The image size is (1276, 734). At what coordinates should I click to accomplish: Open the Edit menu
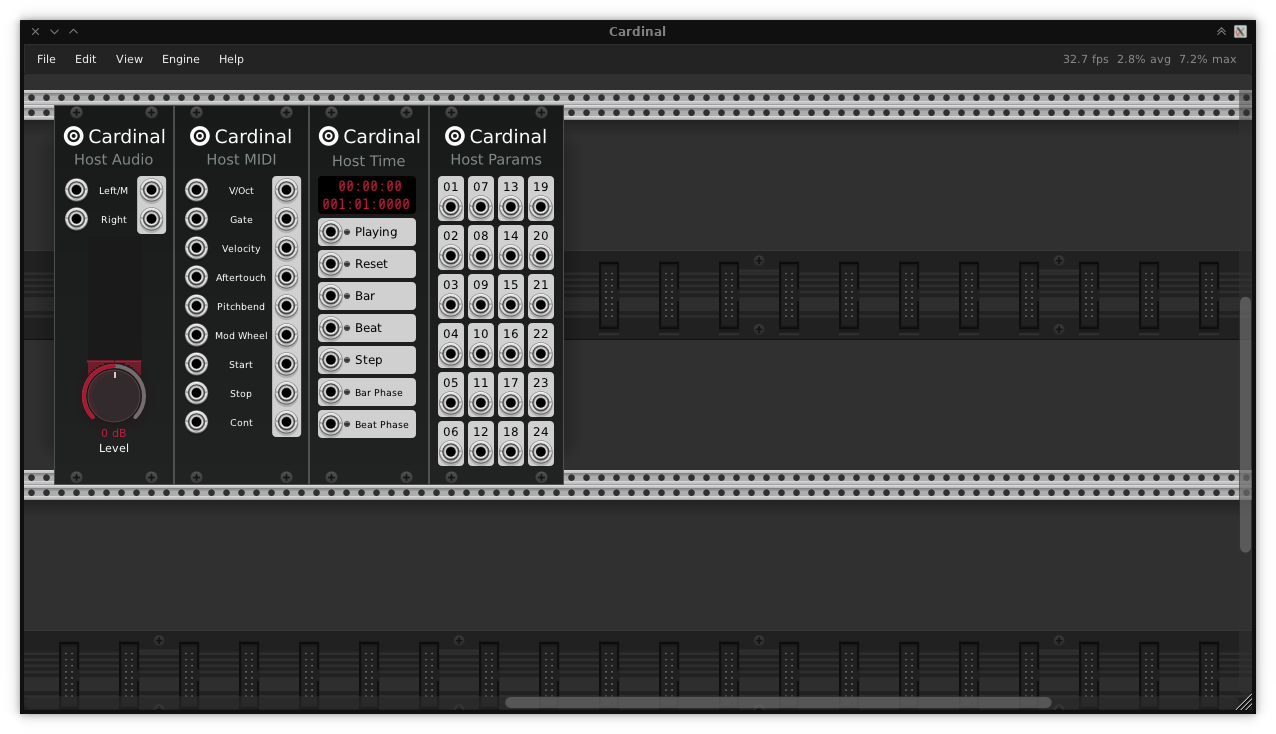tap(86, 59)
